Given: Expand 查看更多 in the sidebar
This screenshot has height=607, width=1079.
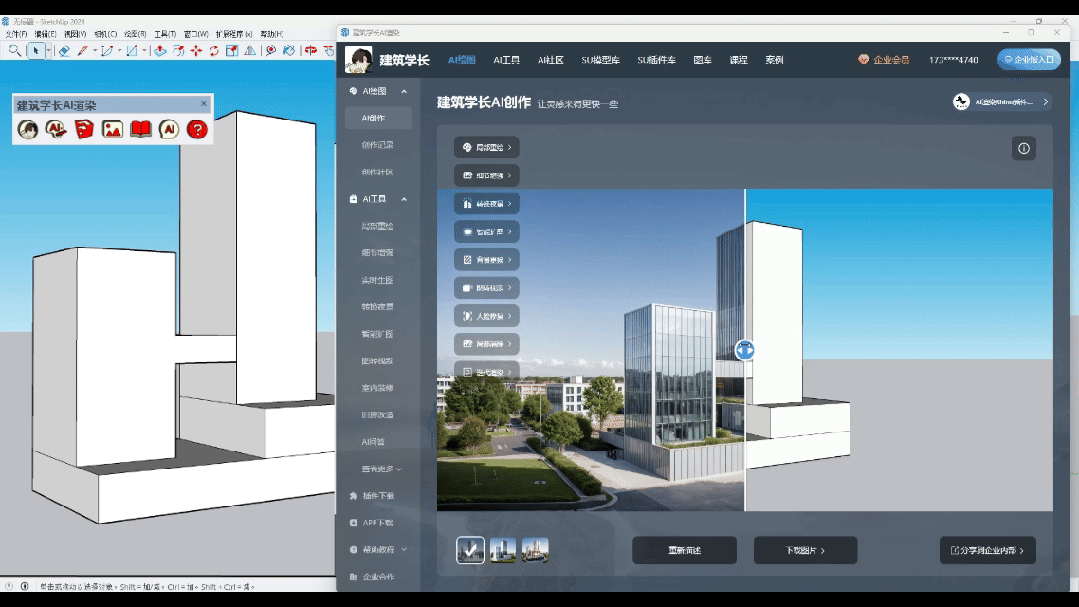Looking at the screenshot, I should click(381, 469).
